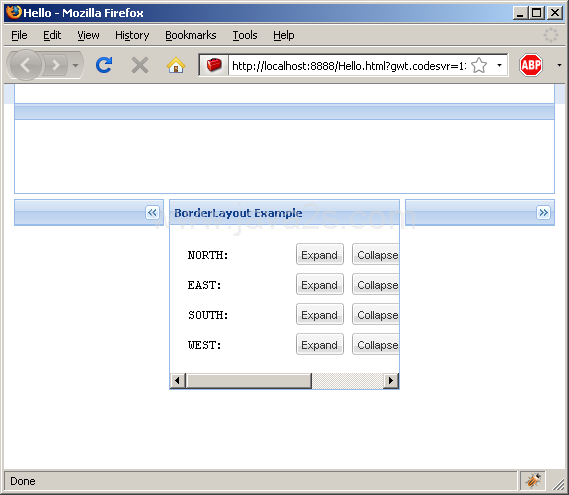
Task: Reload the page with the blue refresh icon
Action: pyautogui.click(x=104, y=65)
